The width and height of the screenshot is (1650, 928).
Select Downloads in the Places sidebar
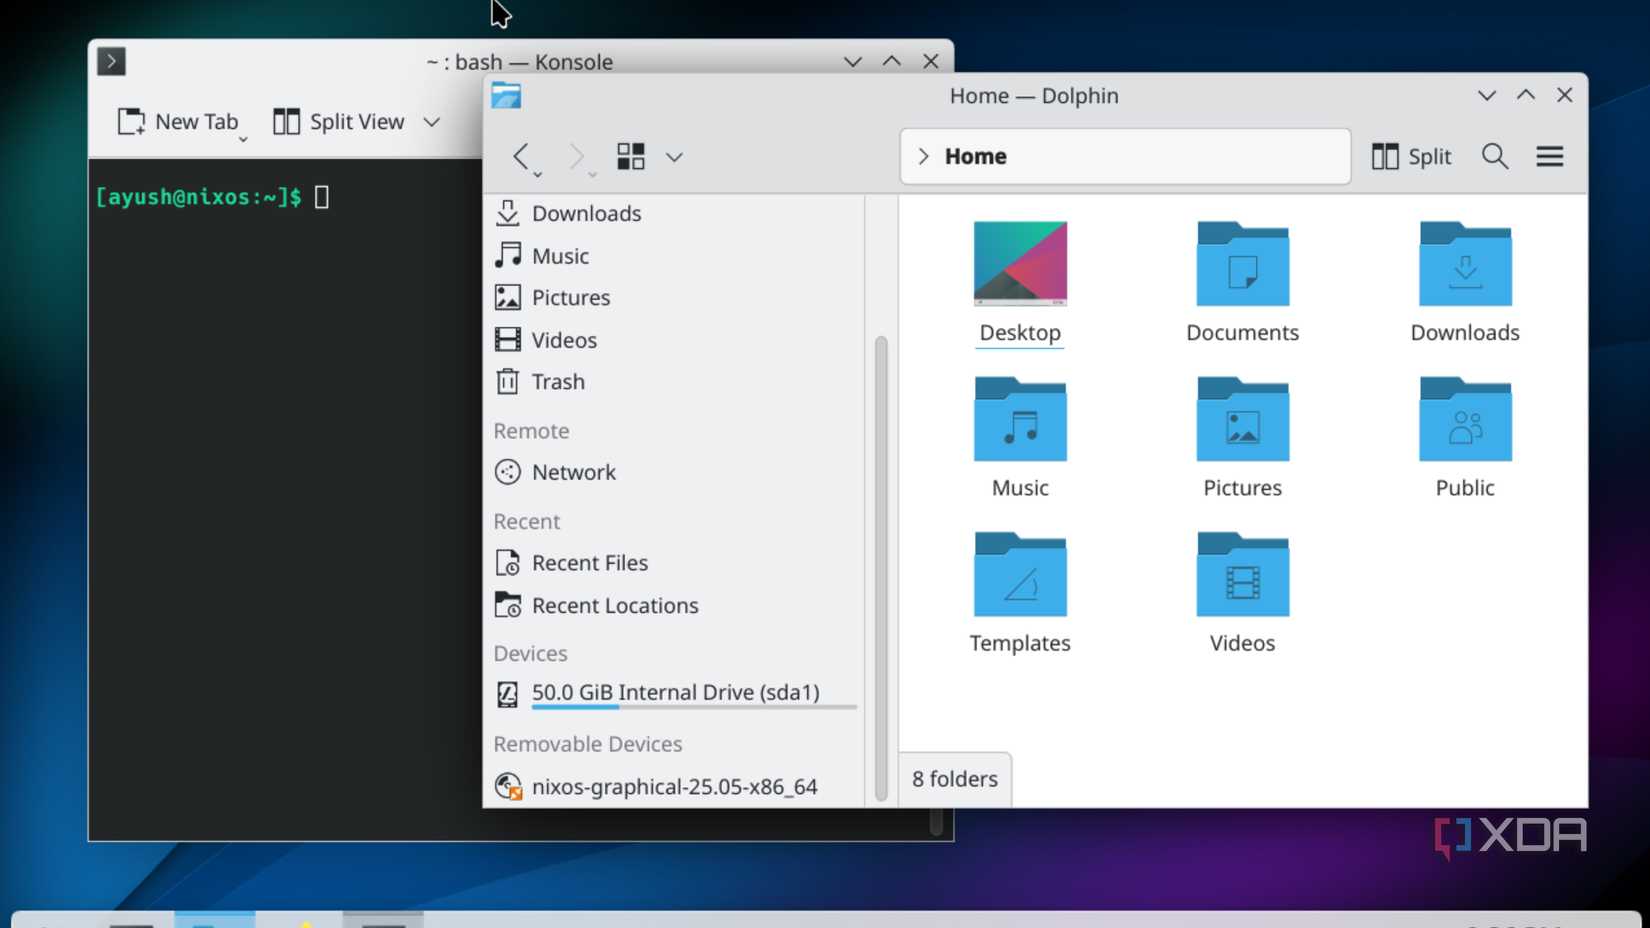(x=675, y=213)
